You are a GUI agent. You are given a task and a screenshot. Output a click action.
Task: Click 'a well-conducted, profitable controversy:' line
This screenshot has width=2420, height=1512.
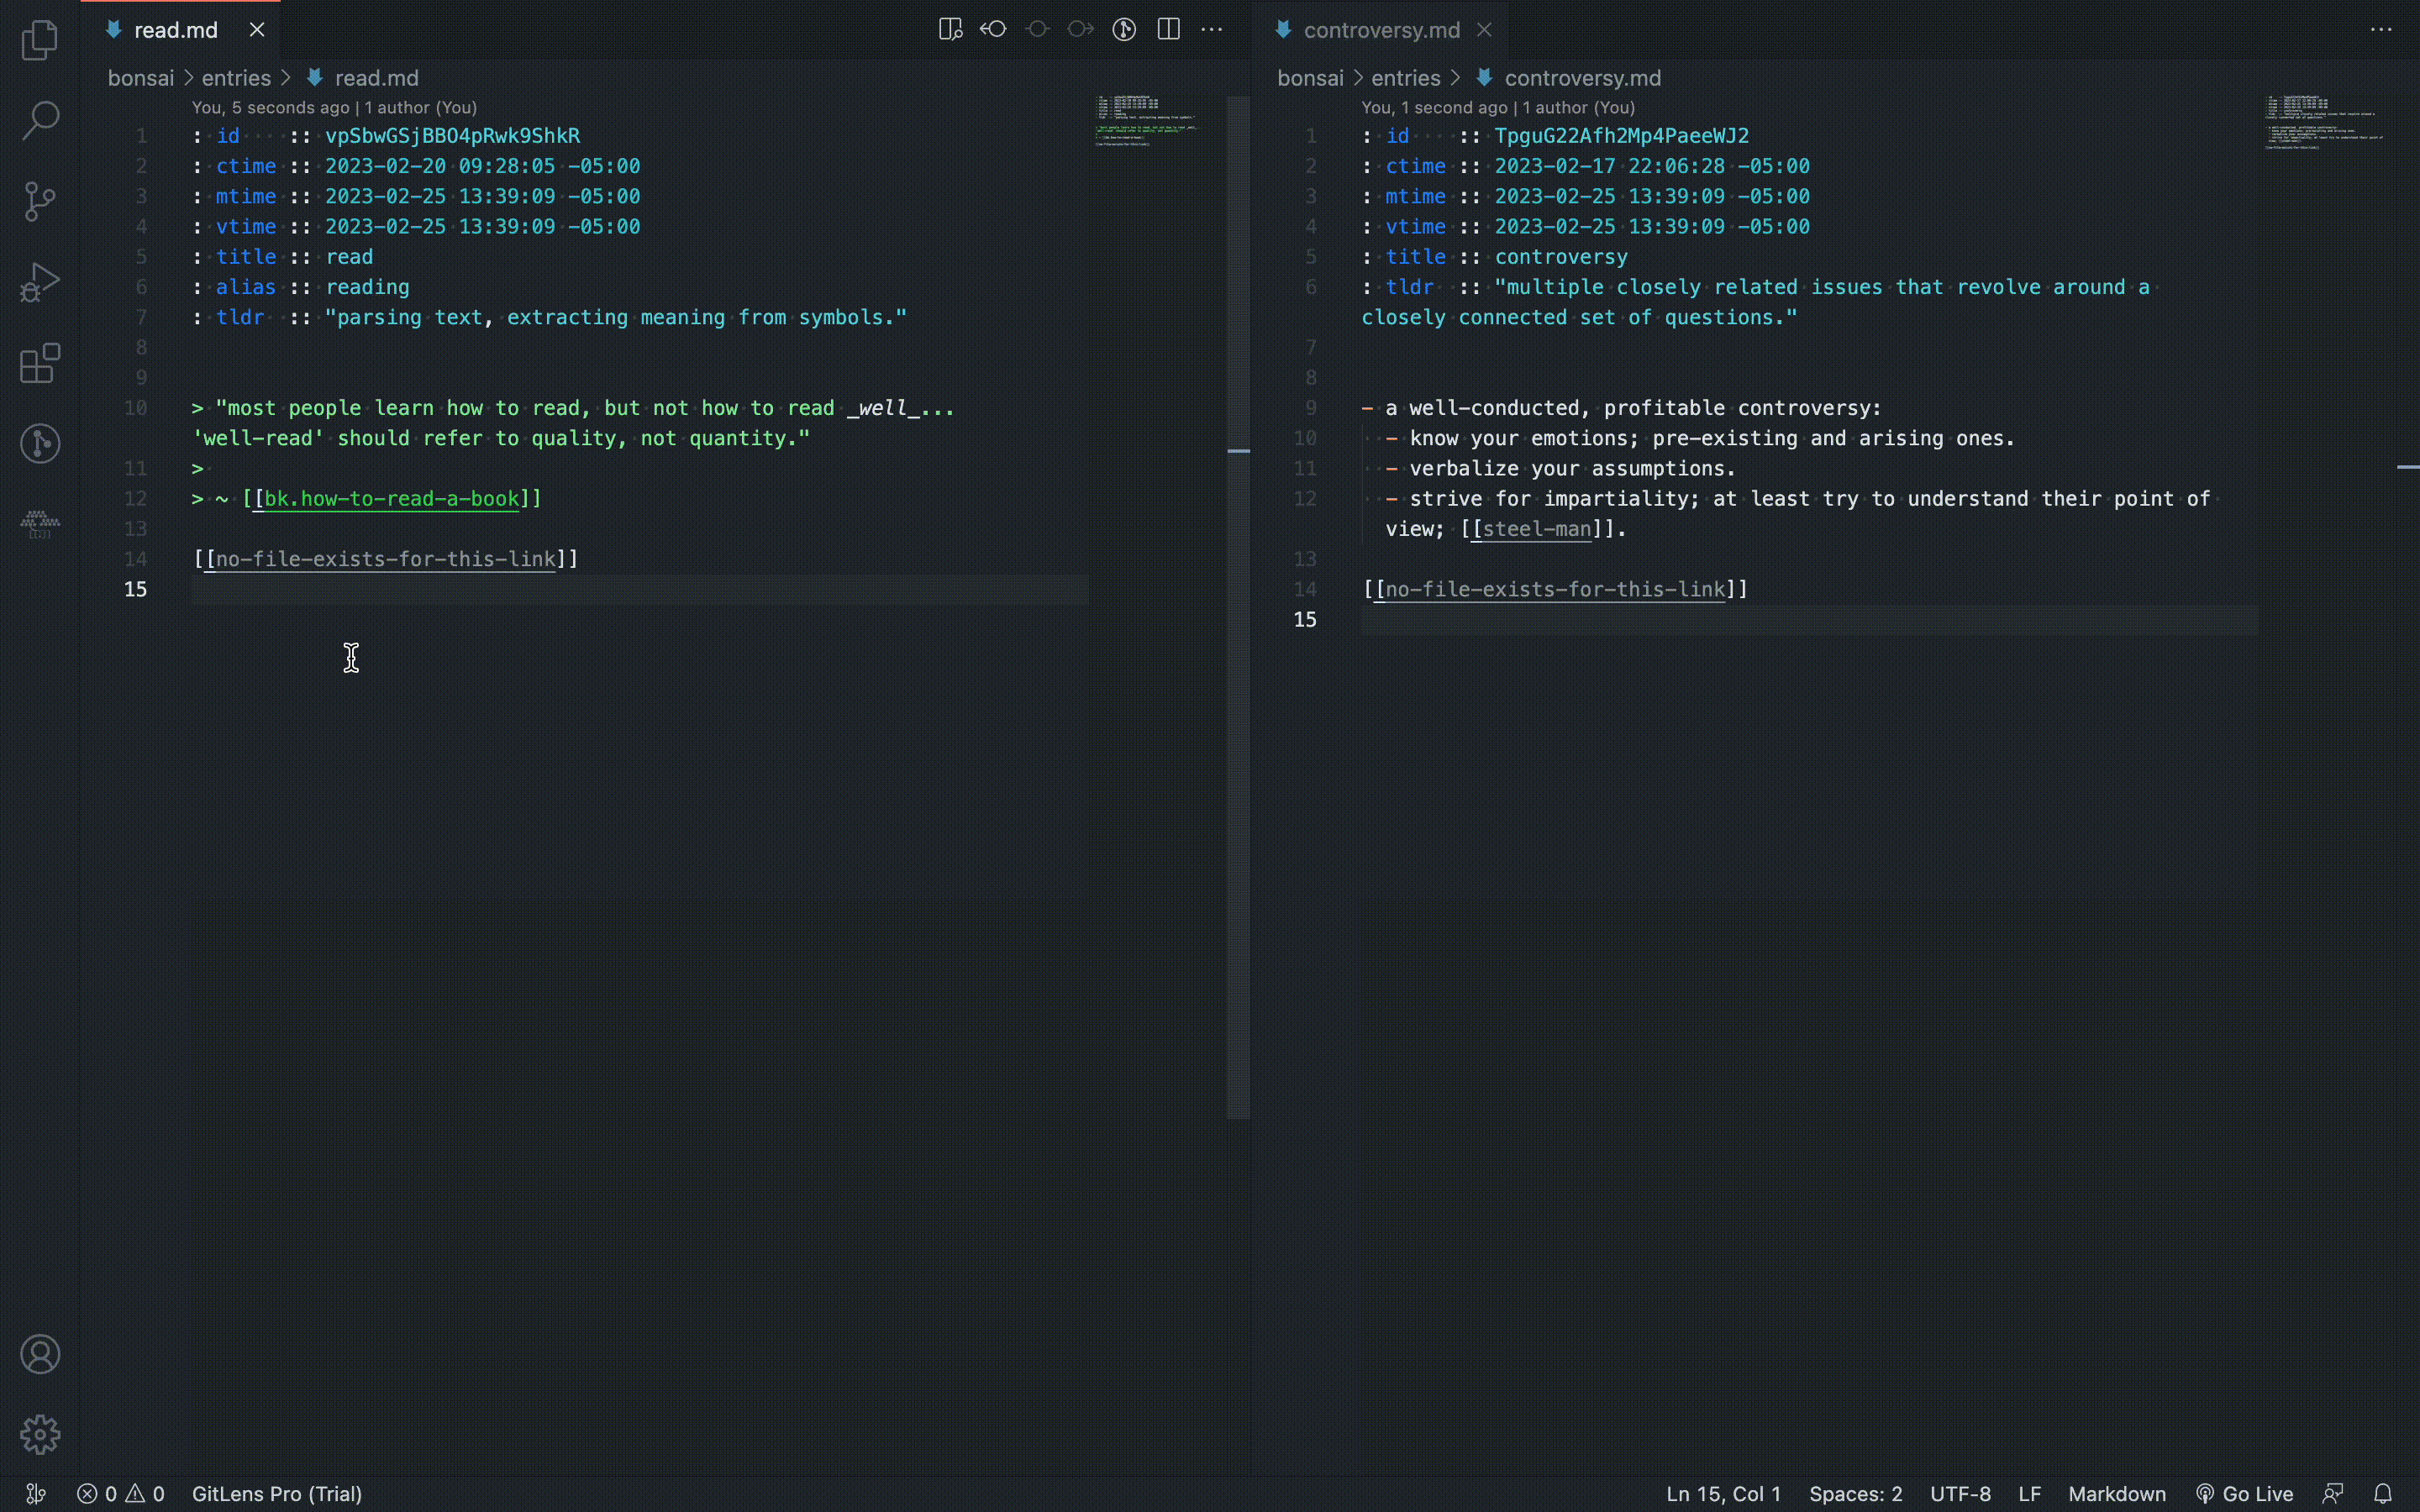coord(1633,408)
